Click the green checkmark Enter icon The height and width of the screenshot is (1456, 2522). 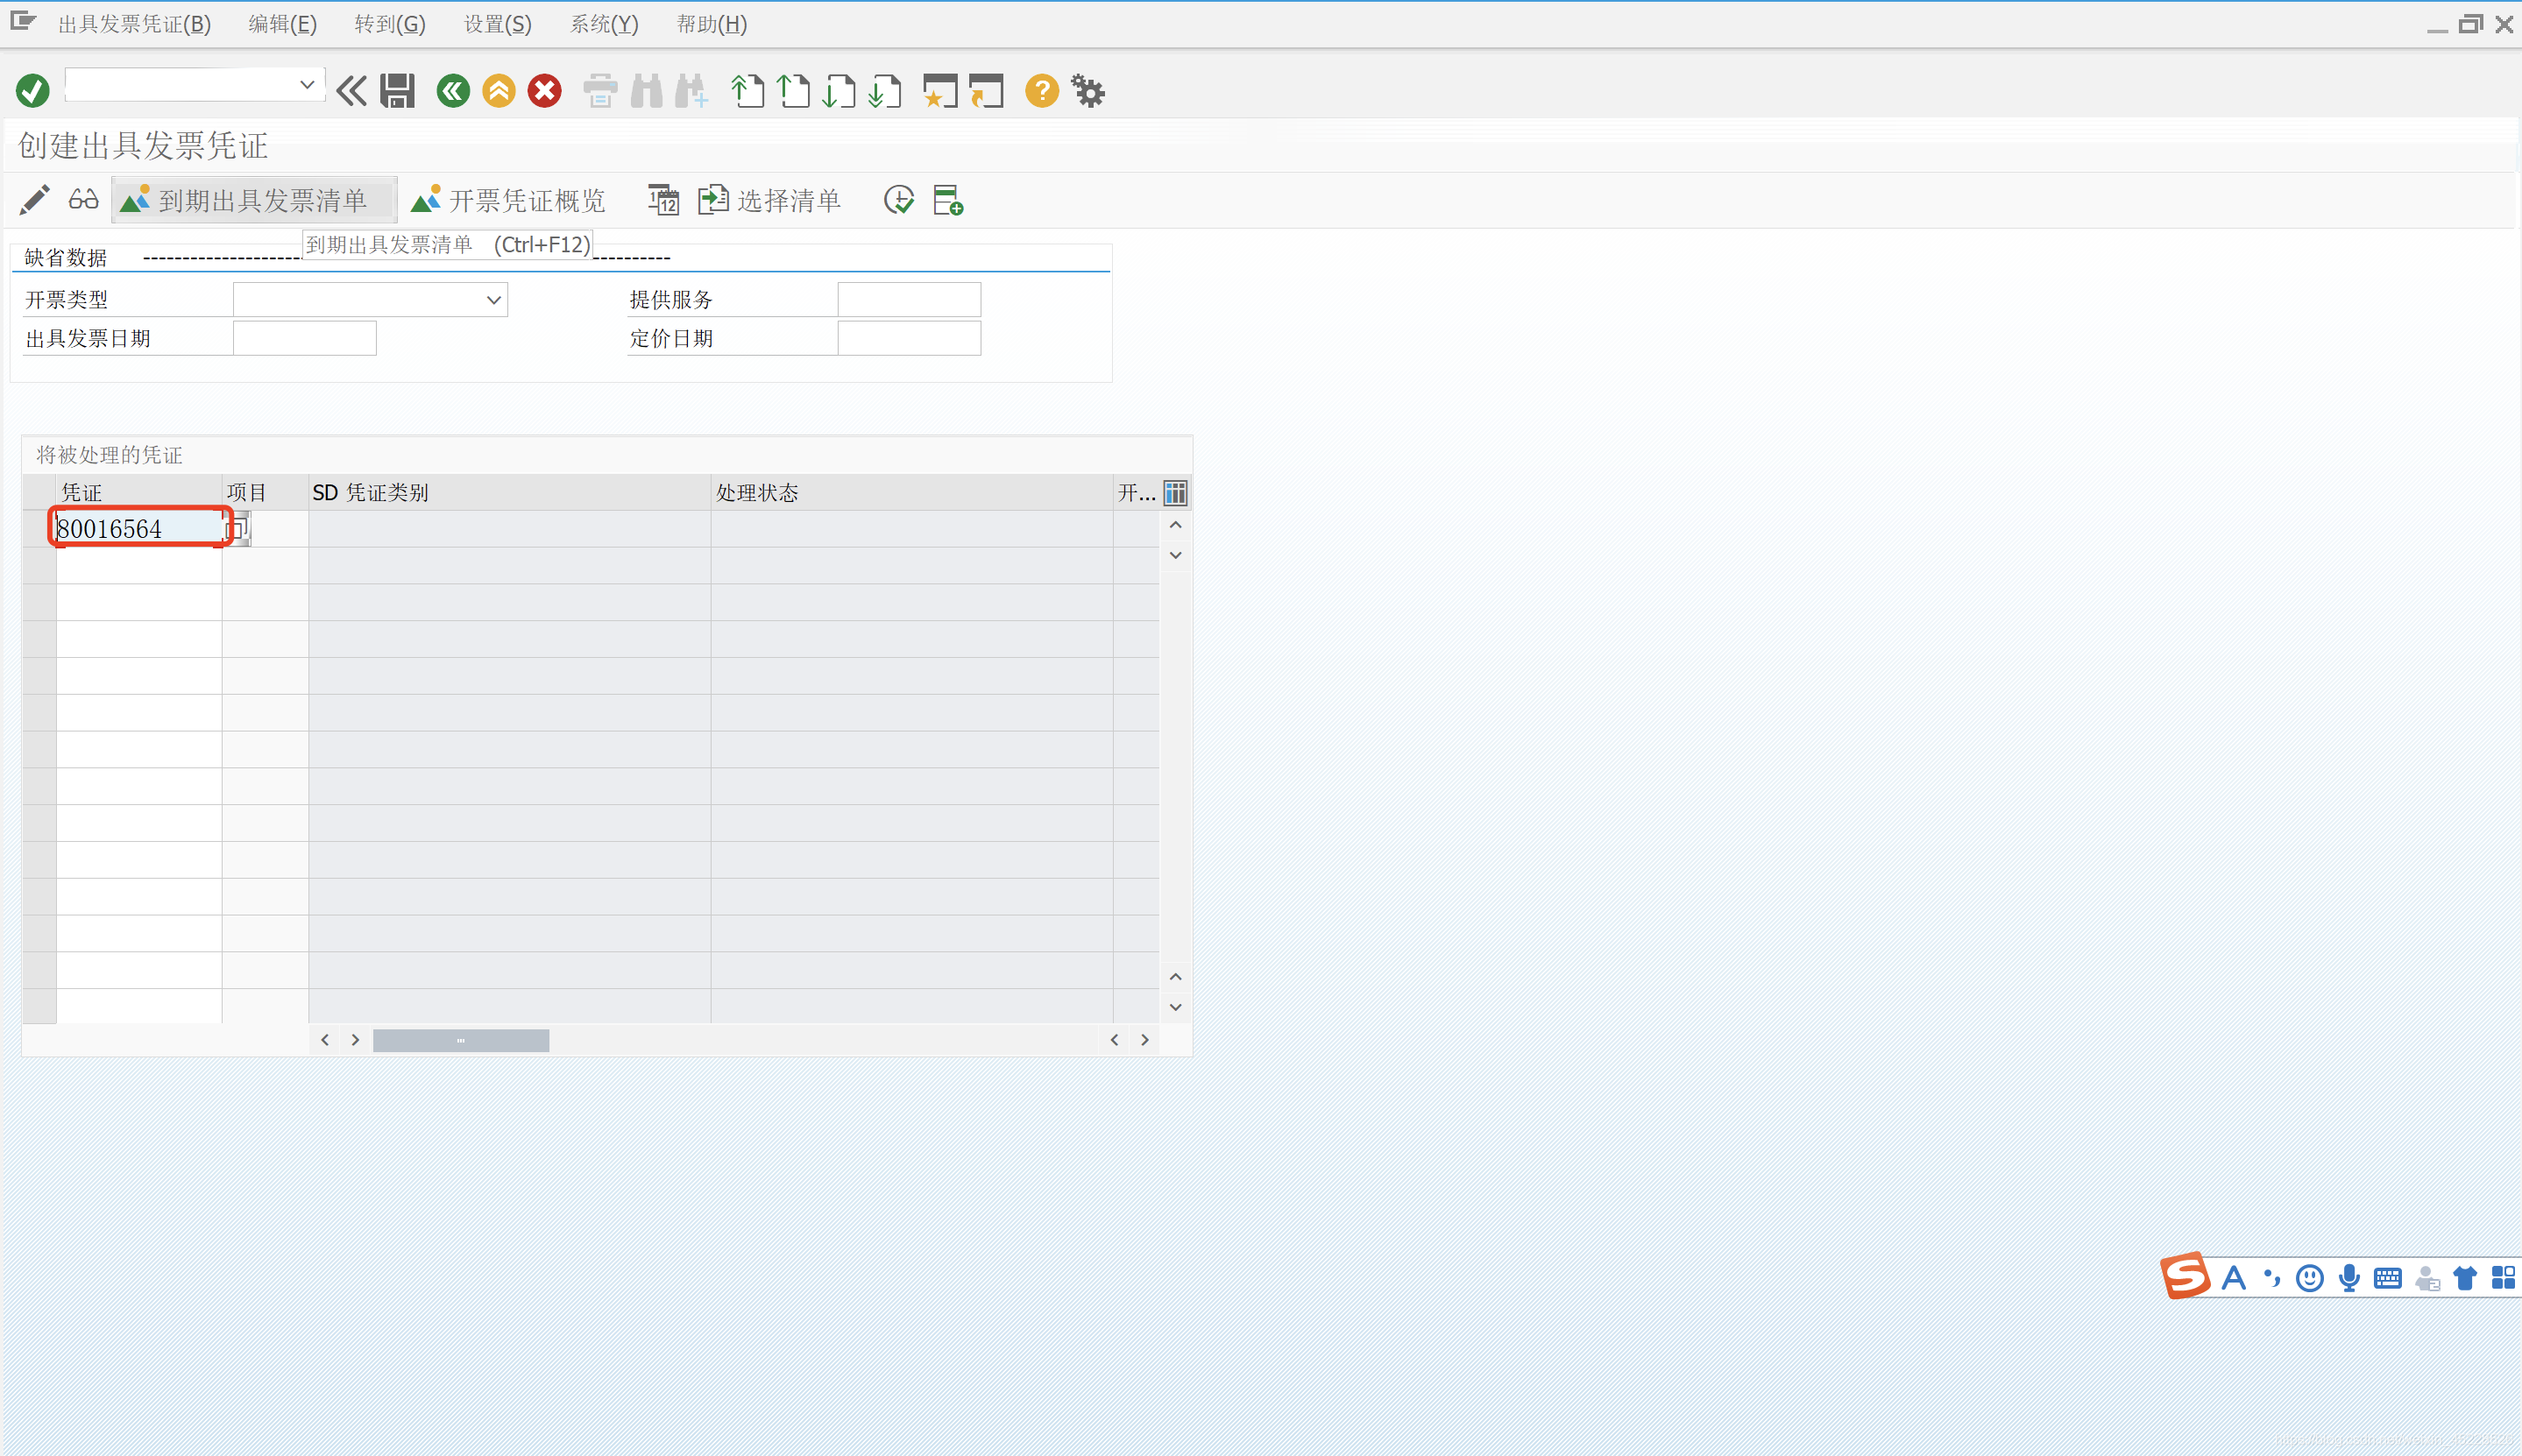click(x=32, y=91)
